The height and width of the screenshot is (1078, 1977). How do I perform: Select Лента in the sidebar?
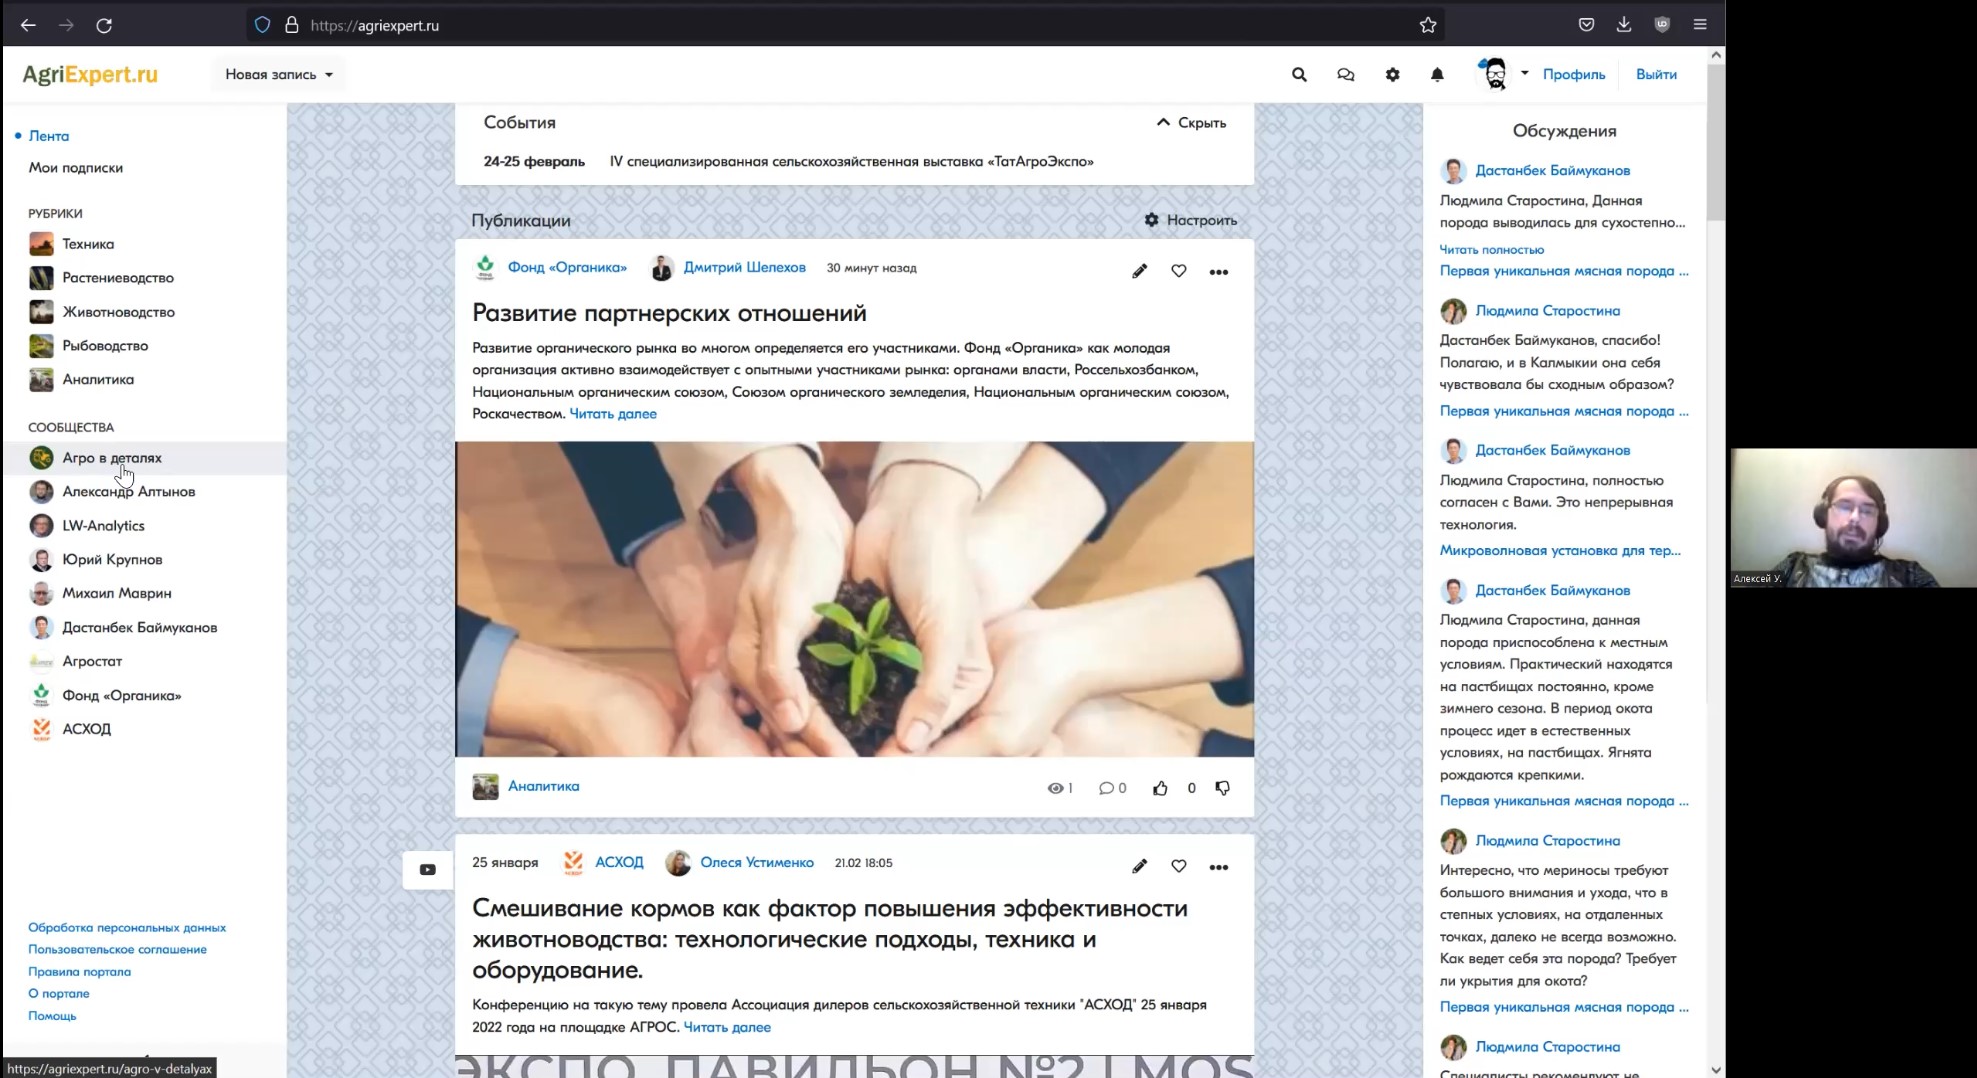49,136
